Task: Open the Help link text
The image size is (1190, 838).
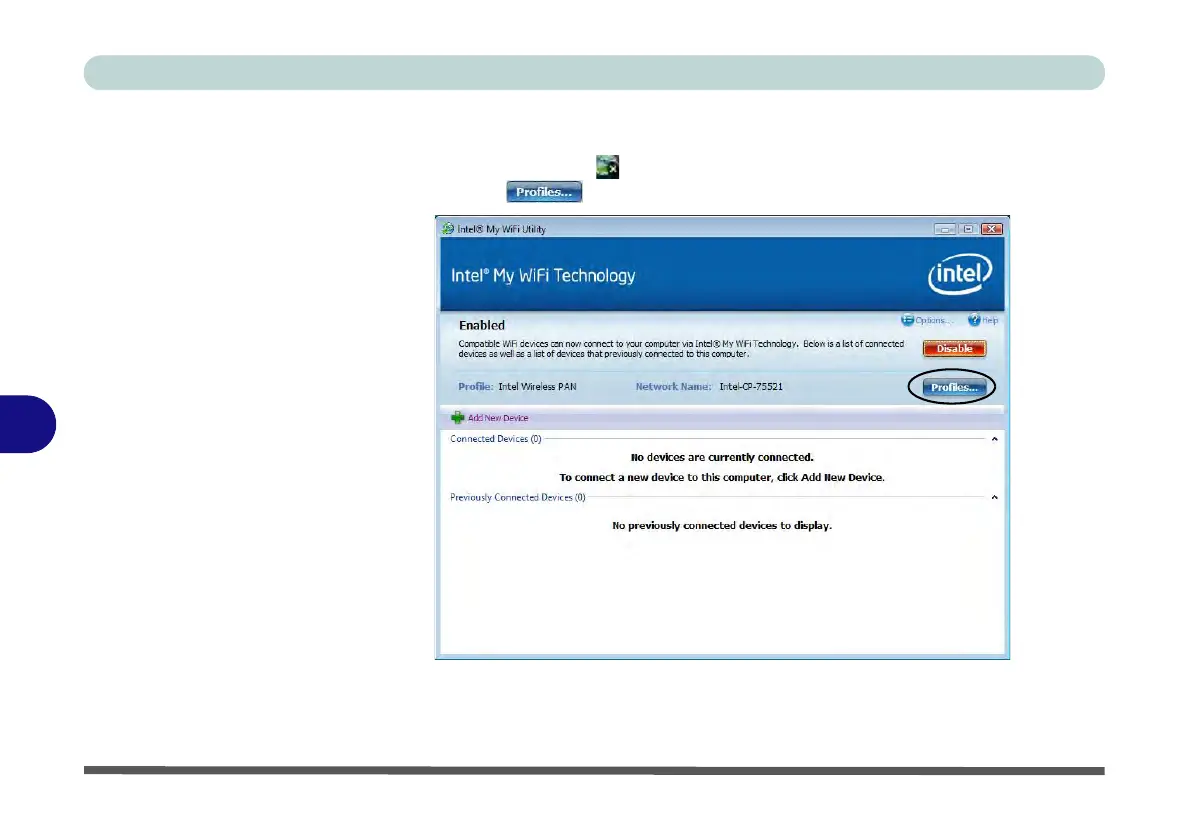Action: [x=990, y=320]
